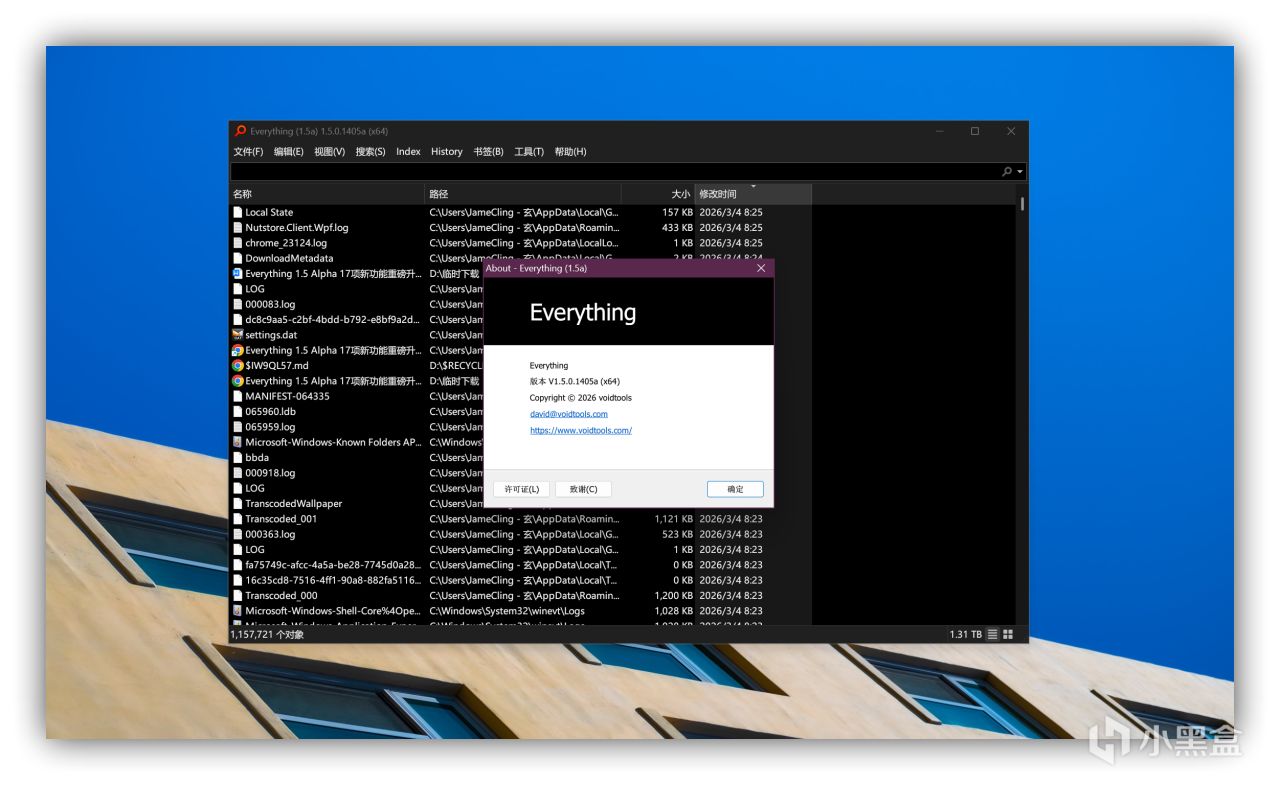Screen dimensions: 1280x785
Task: Open the david@voidtools.com email link
Action: [569, 414]
